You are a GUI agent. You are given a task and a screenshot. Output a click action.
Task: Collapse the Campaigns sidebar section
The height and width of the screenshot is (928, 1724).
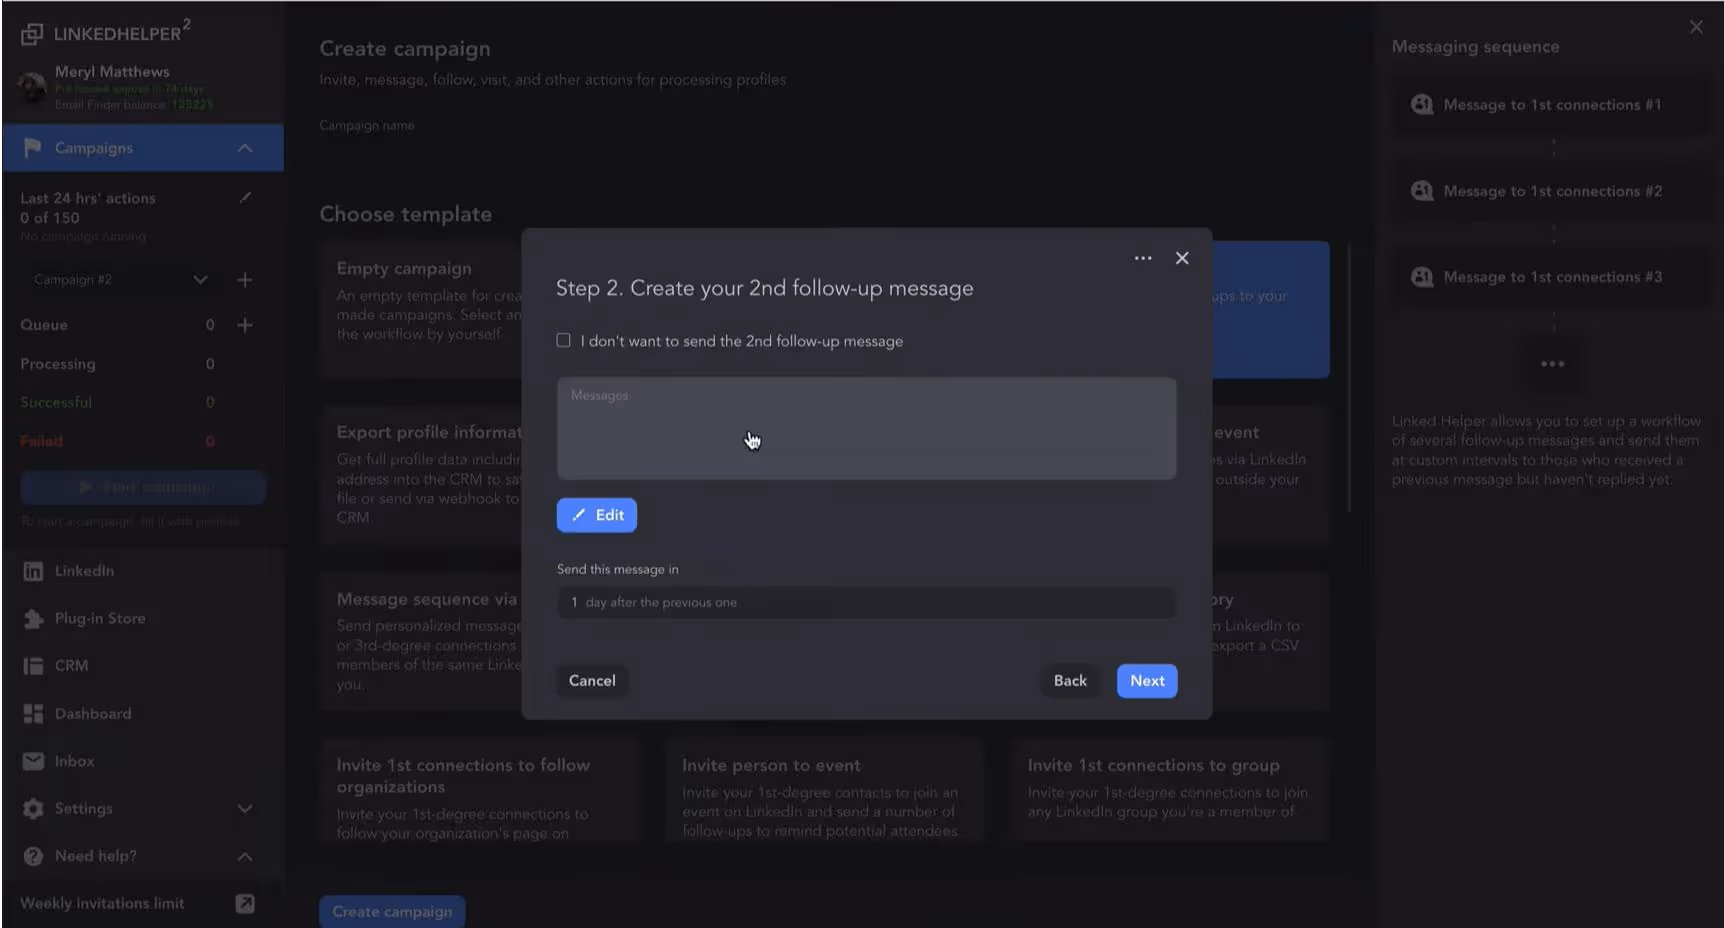pyautogui.click(x=245, y=147)
